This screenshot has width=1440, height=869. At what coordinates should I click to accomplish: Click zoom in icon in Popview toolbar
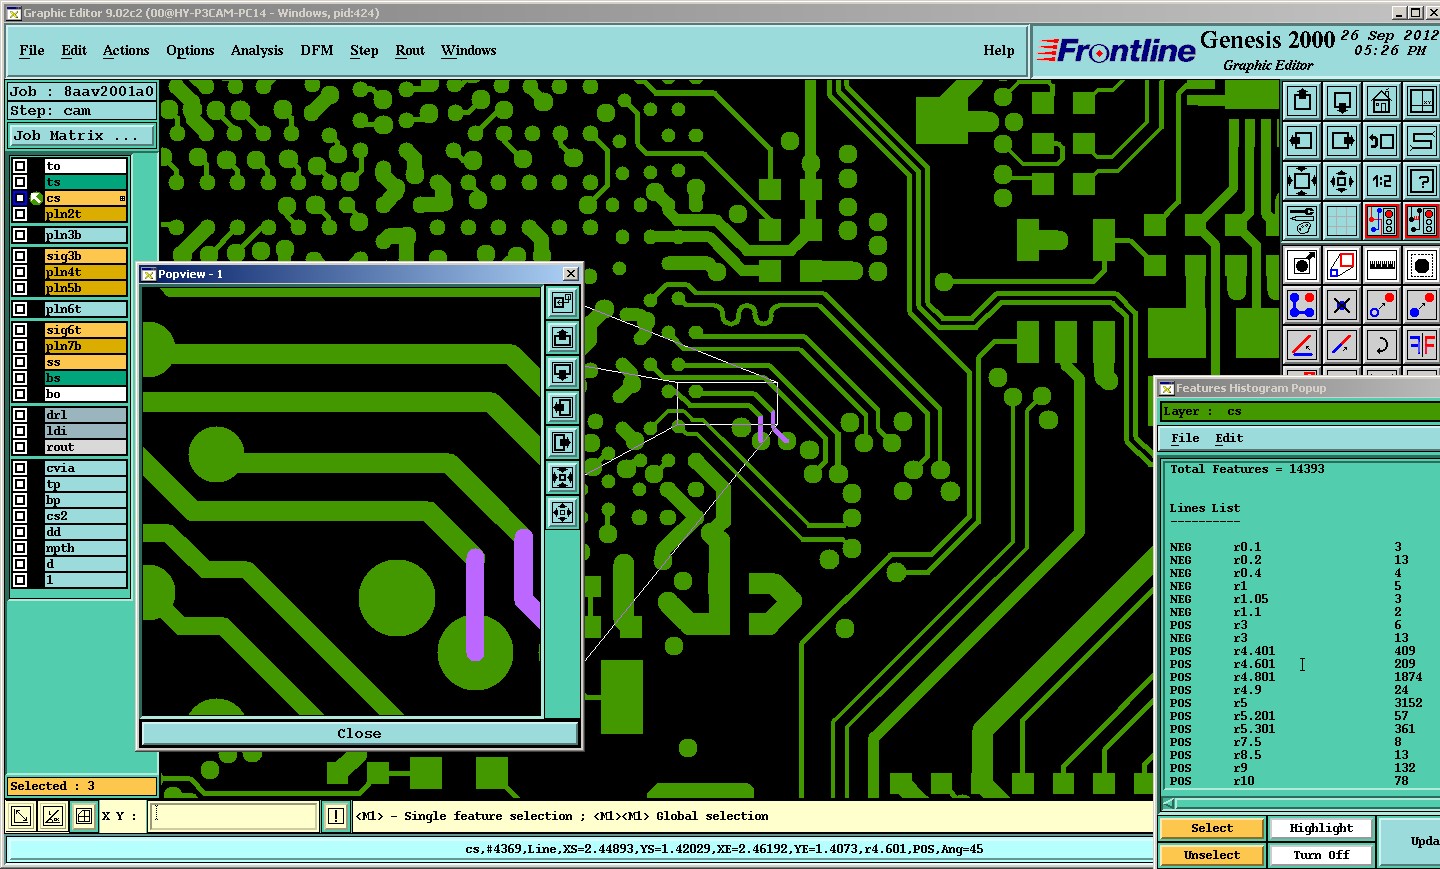point(563,477)
